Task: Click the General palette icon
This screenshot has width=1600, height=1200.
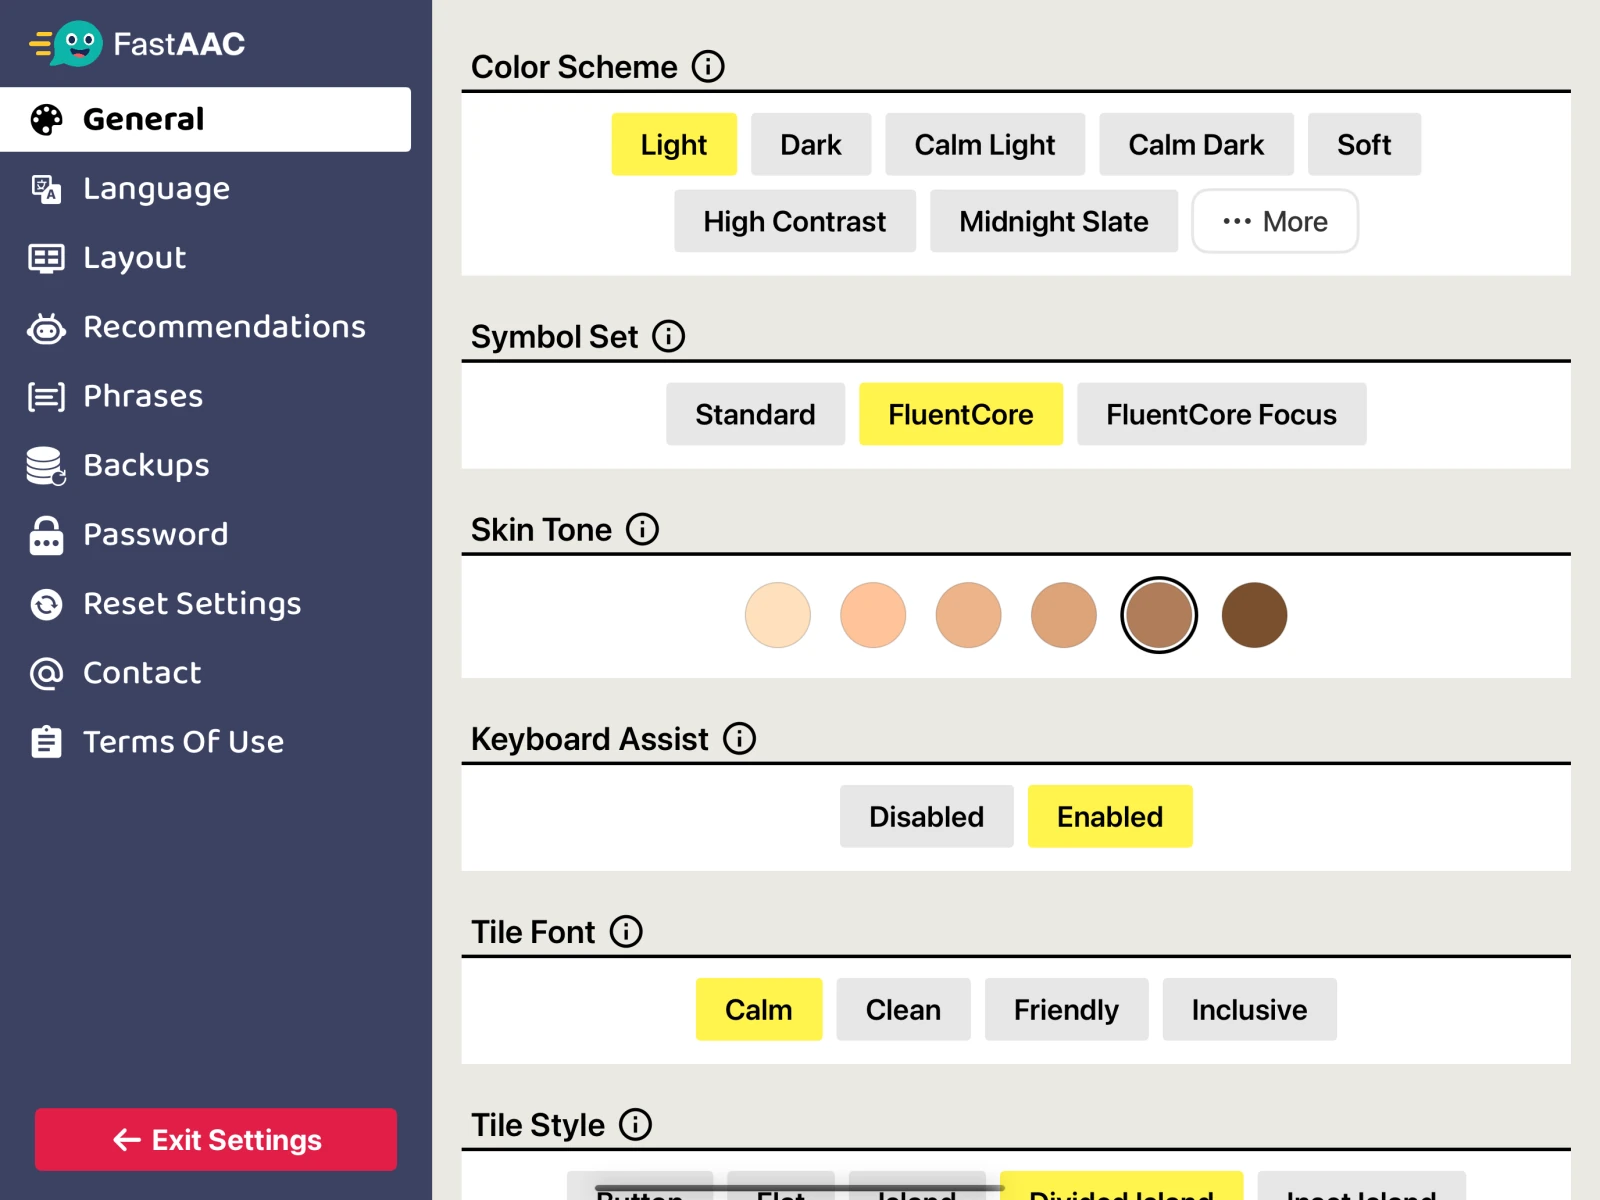Action: [x=46, y=119]
